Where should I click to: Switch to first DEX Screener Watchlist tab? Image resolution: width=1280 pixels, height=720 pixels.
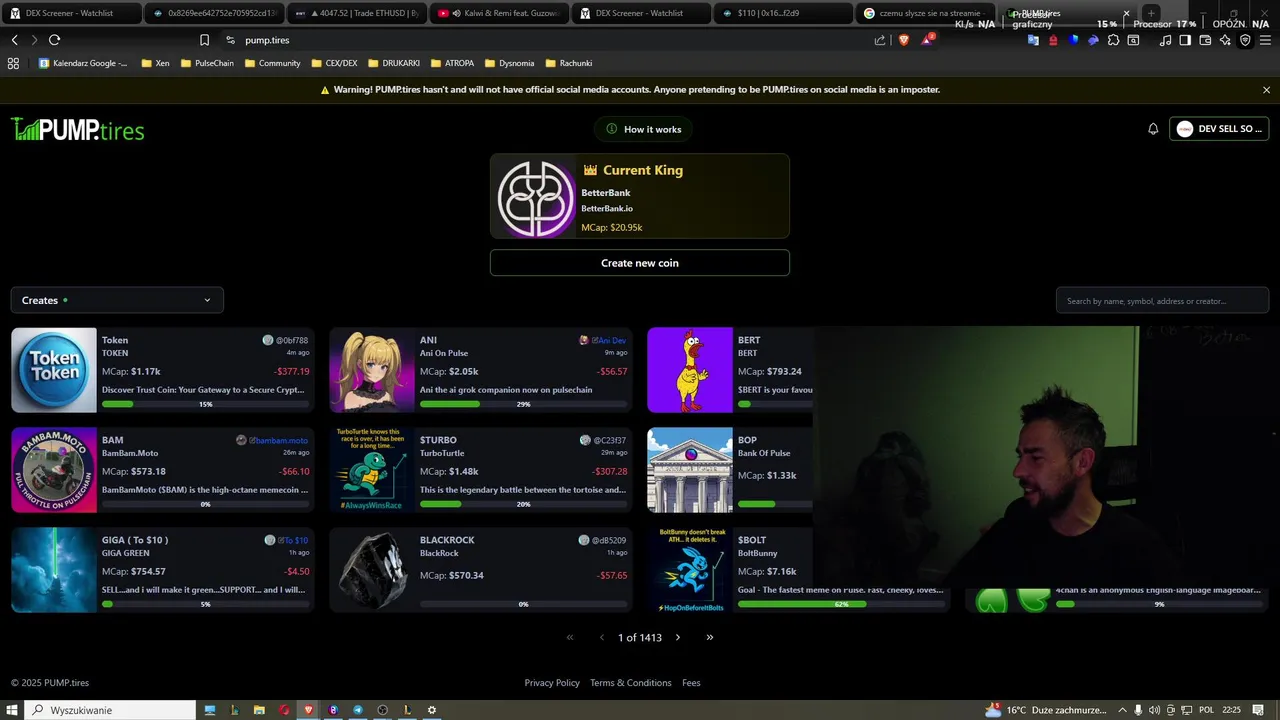click(x=70, y=13)
